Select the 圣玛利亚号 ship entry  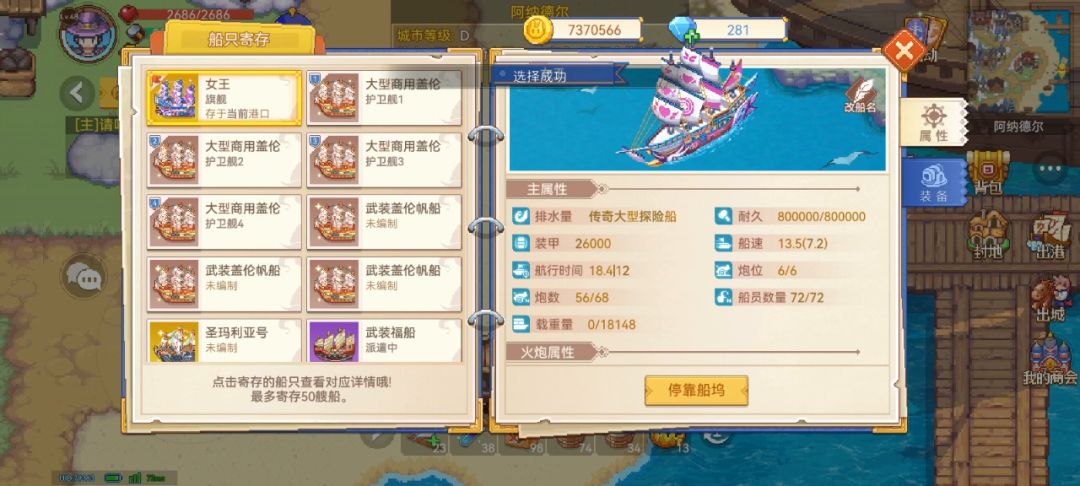tap(224, 341)
